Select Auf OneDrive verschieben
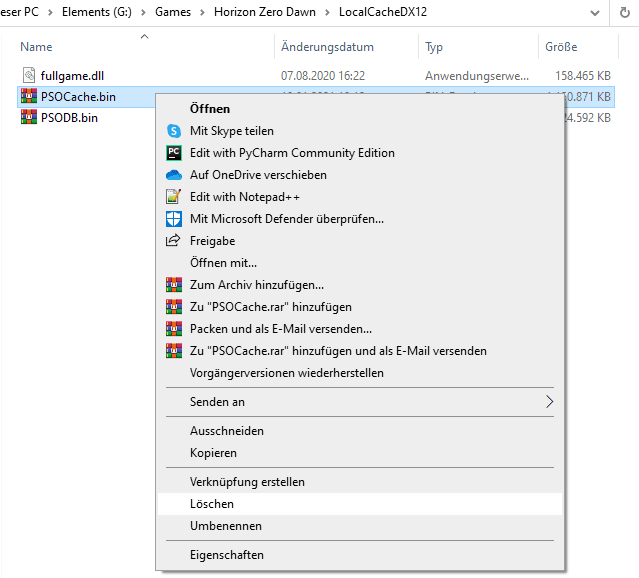 (360, 175)
